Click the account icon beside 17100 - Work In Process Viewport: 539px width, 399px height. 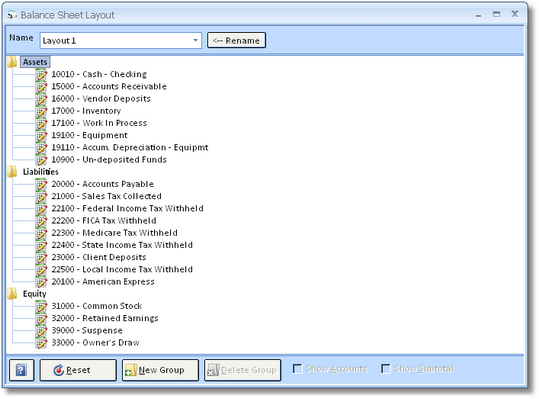[x=41, y=123]
